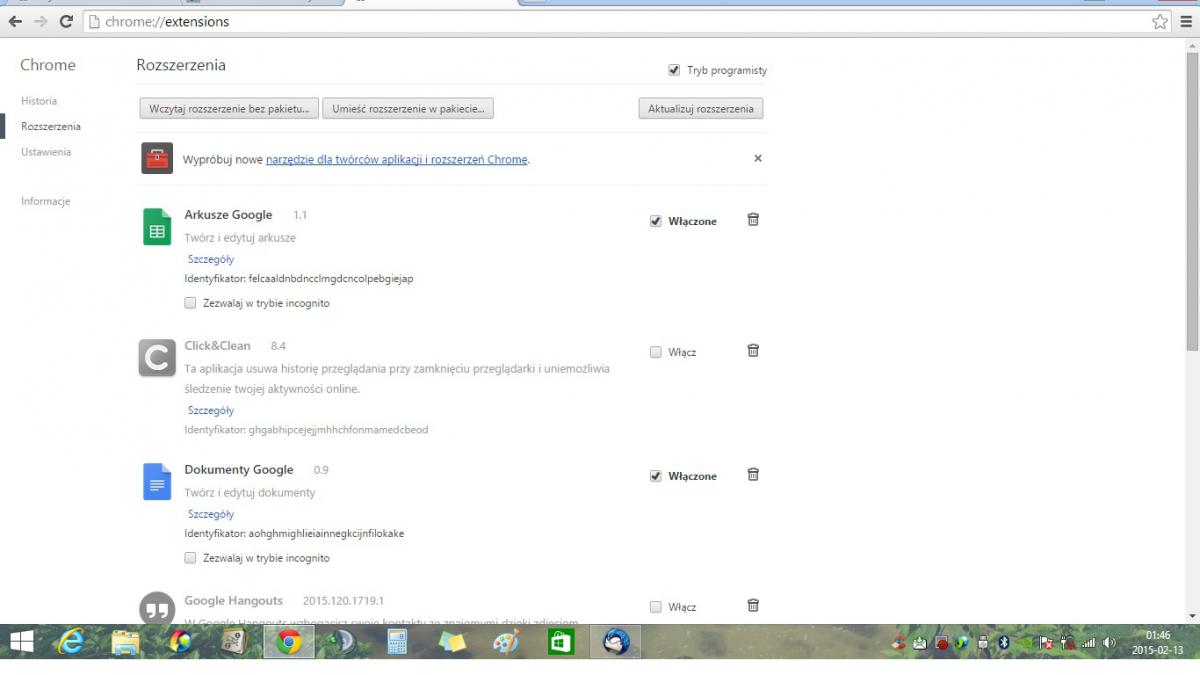
Task: Delete Click&Clean extension with trash icon
Action: click(x=753, y=351)
